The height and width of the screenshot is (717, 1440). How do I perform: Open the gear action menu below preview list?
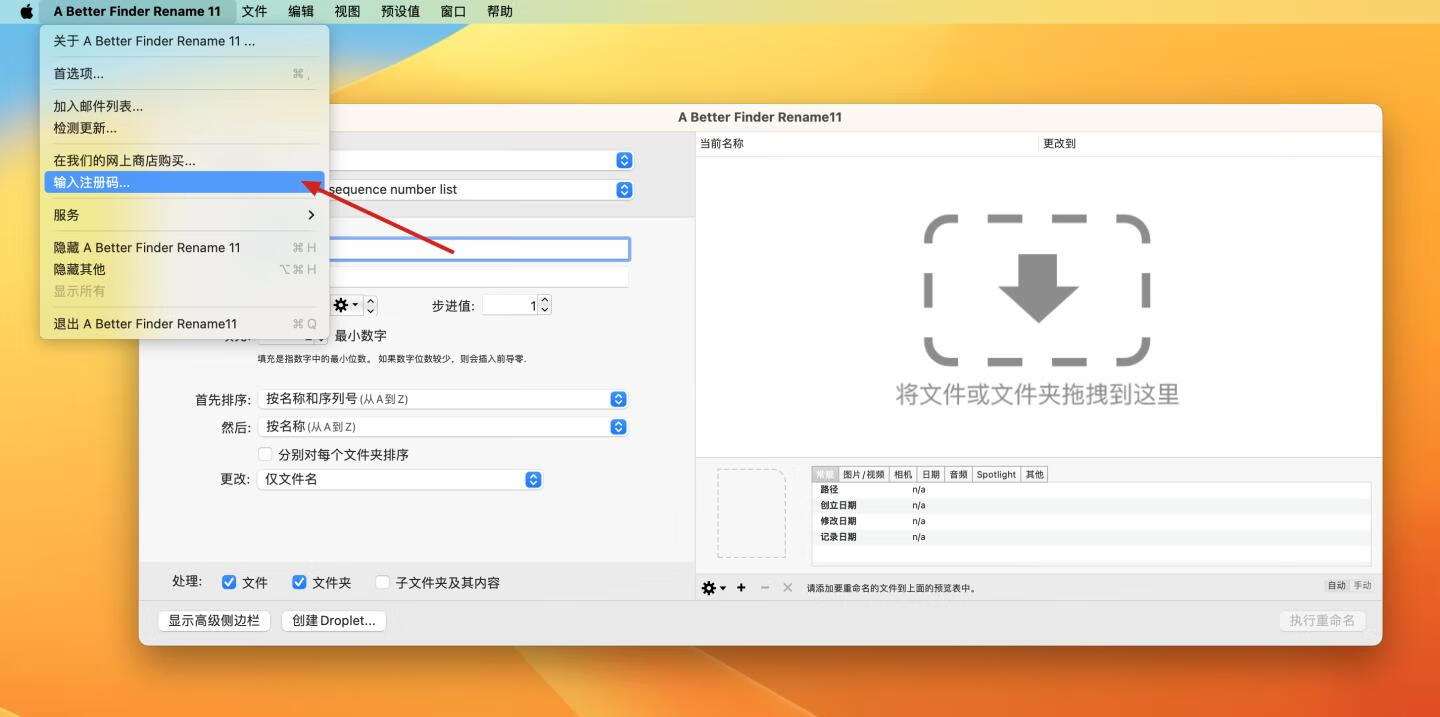[714, 588]
